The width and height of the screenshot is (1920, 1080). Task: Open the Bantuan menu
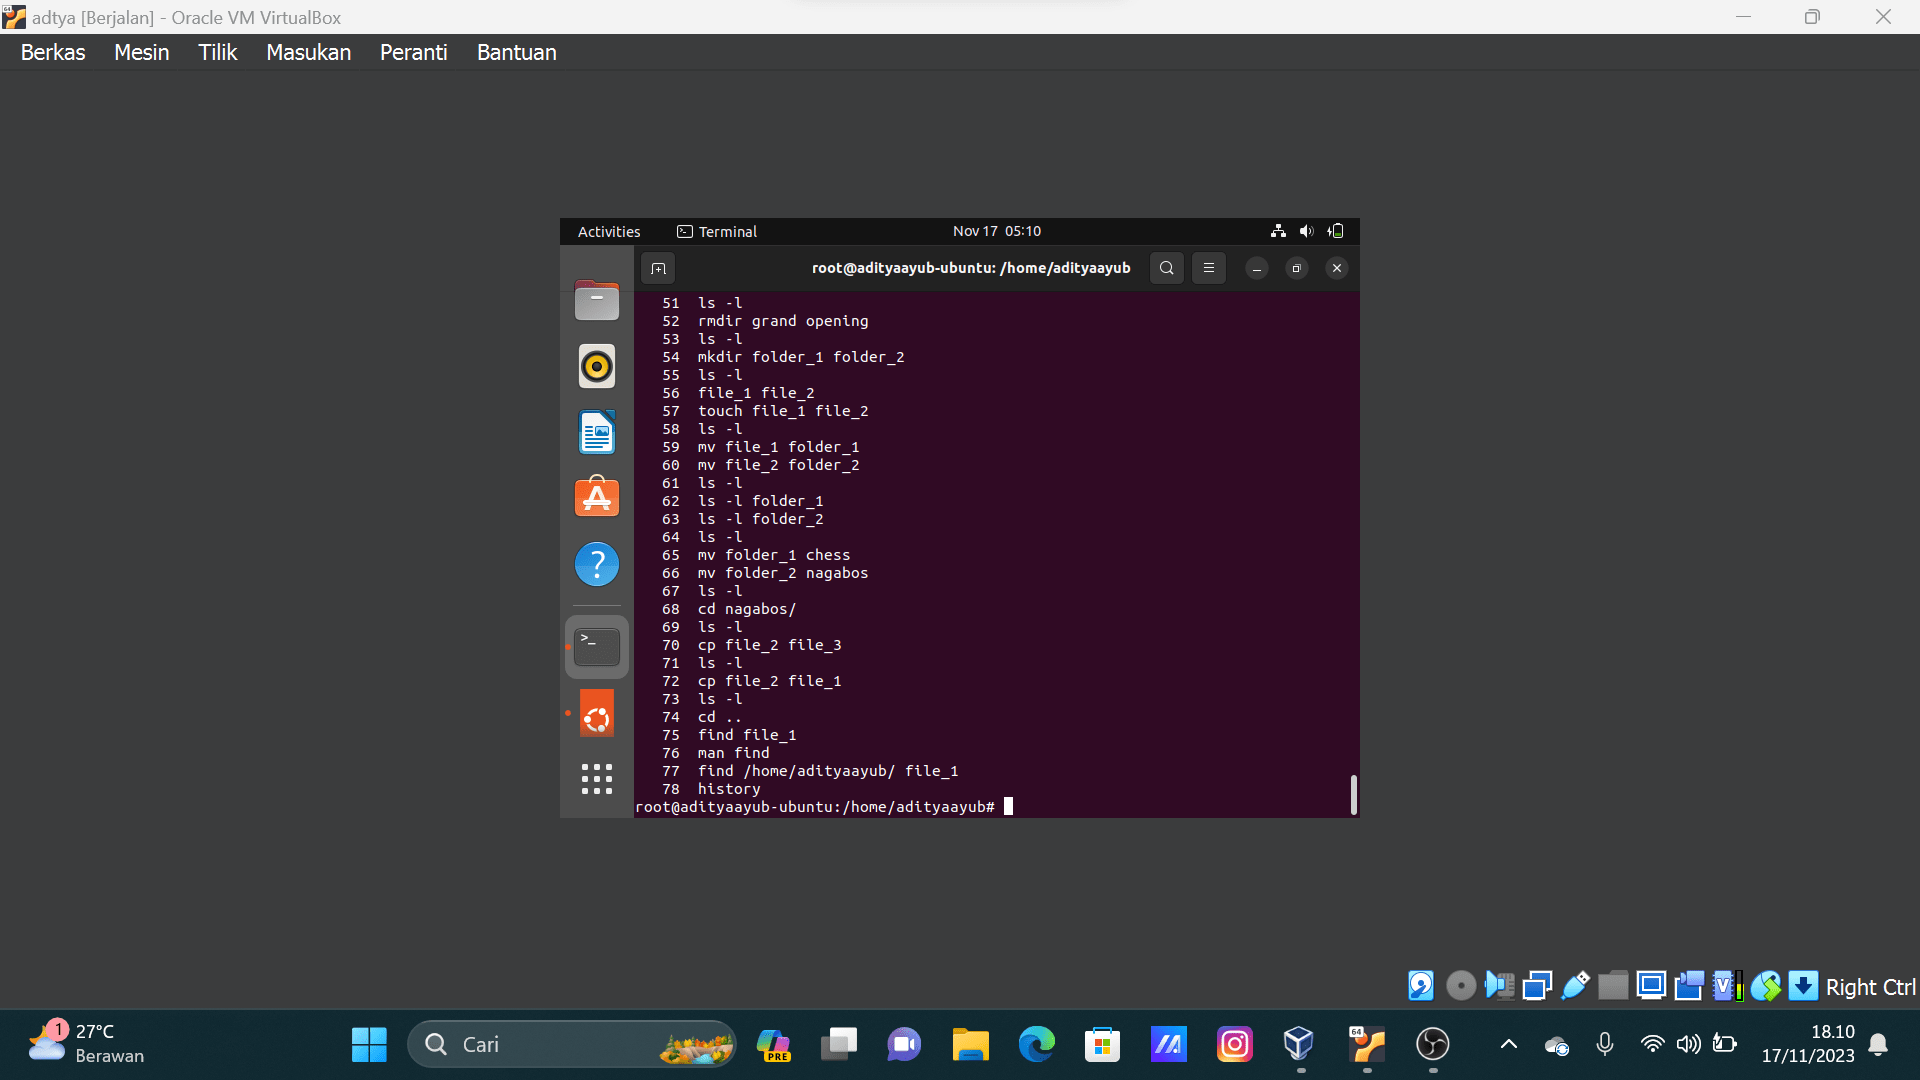pyautogui.click(x=516, y=52)
